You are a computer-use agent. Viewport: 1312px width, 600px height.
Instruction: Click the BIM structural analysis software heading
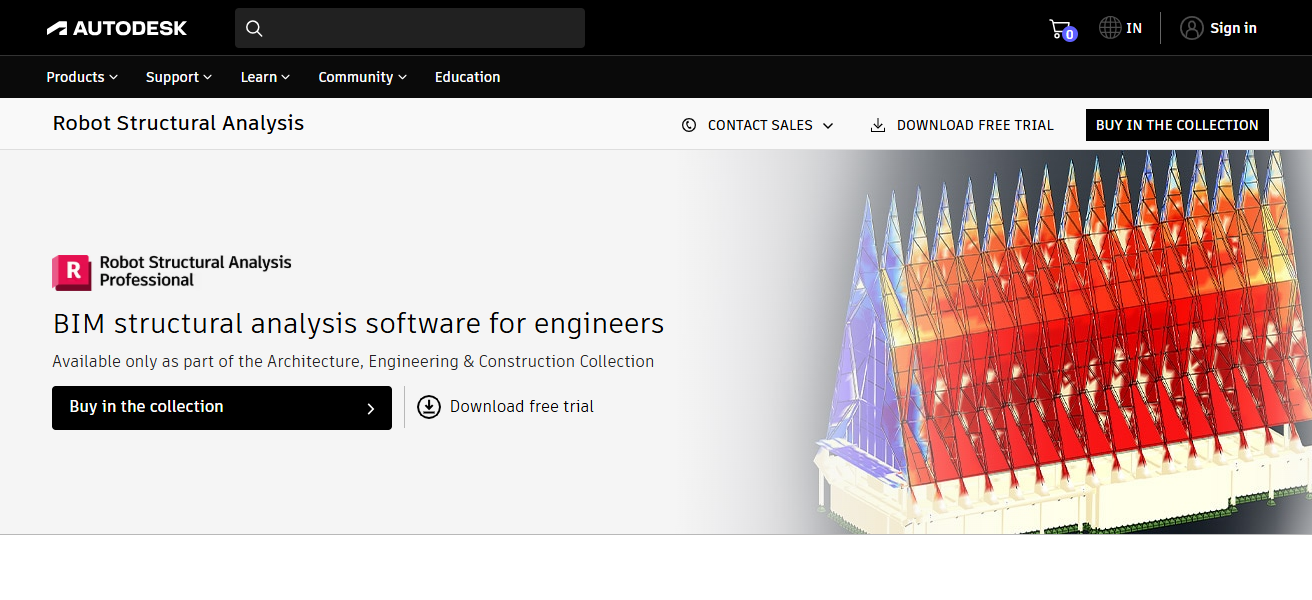pyautogui.click(x=358, y=324)
